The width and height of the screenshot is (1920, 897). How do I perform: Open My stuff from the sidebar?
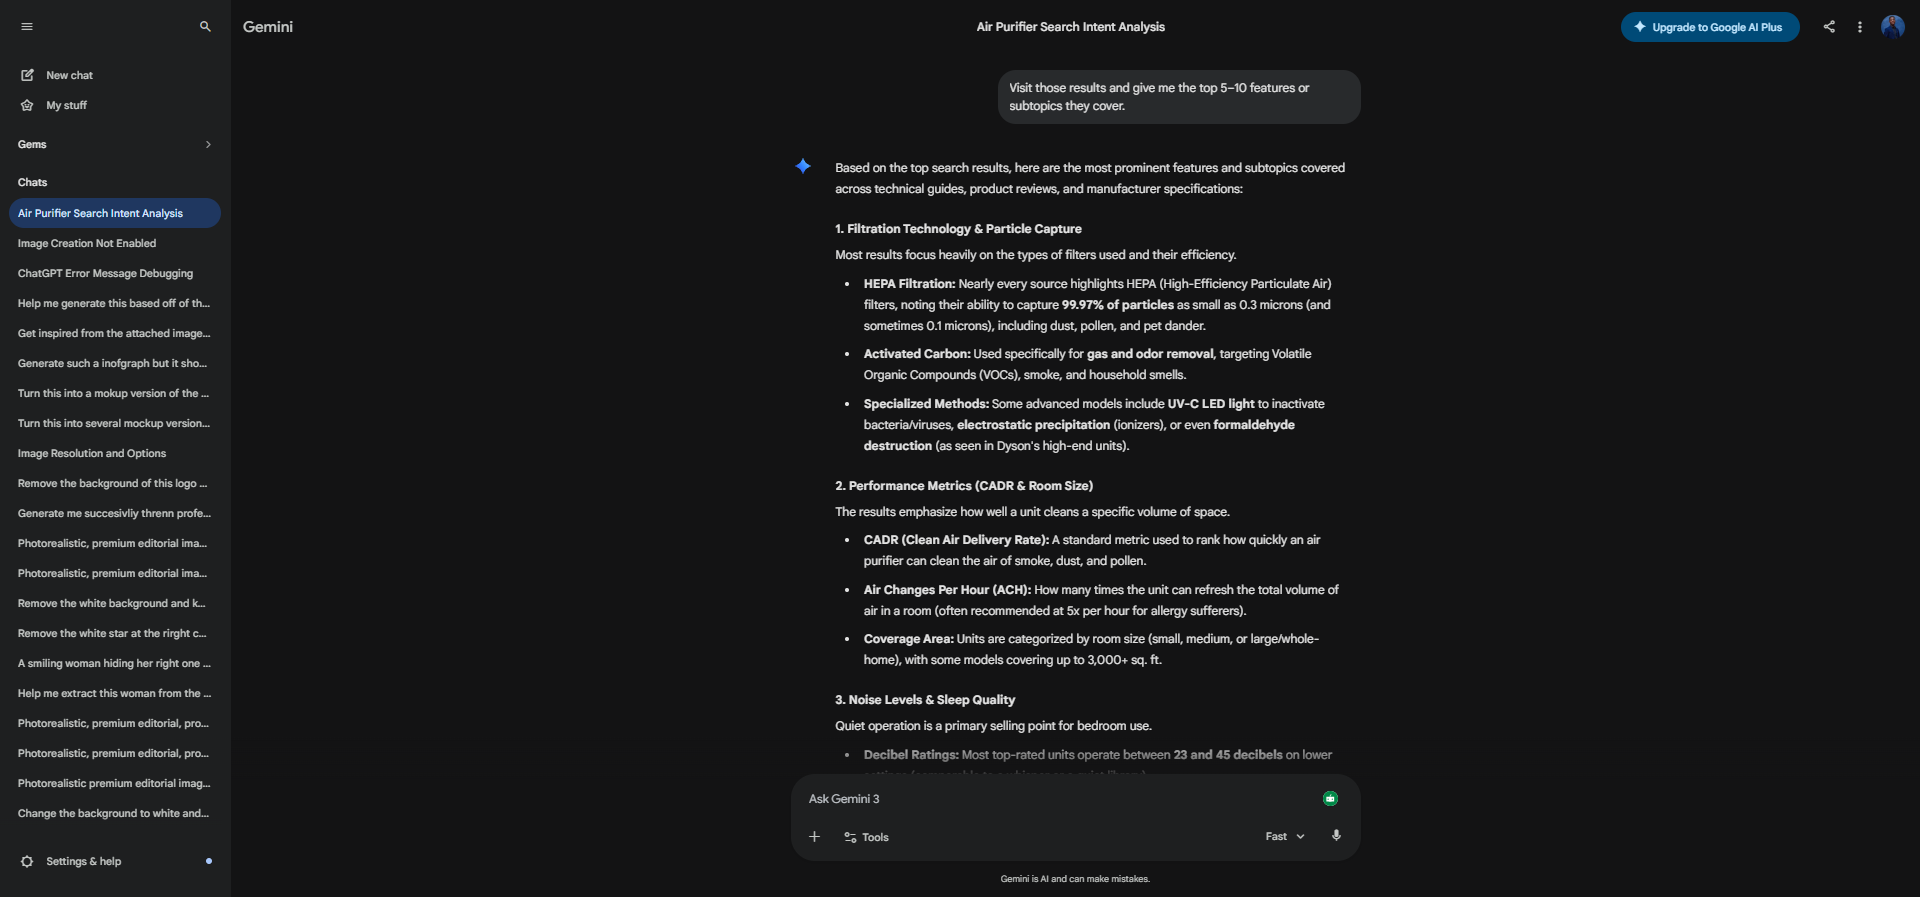tap(66, 105)
